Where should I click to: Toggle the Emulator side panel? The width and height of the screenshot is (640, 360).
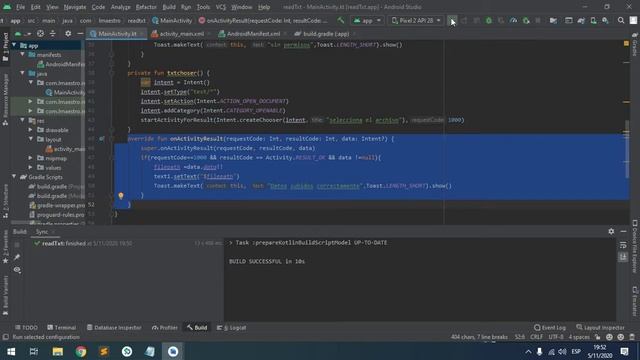point(635,301)
